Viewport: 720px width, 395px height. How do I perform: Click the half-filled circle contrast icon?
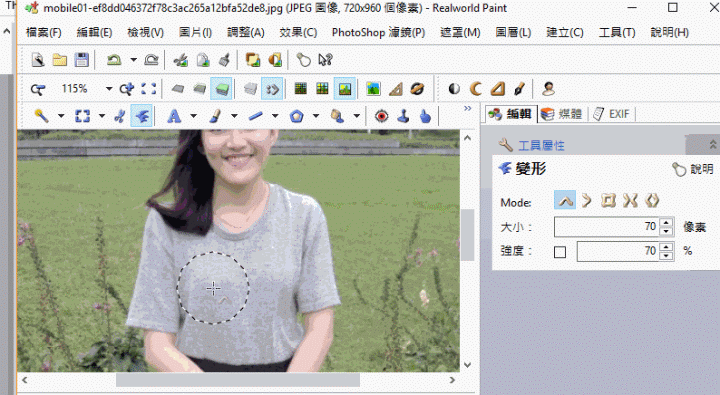(454, 89)
